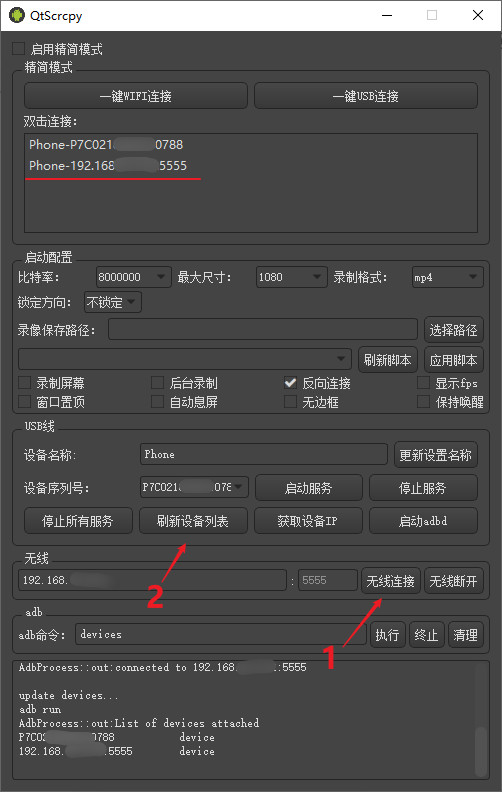Viewport: 502px width, 792px height.
Task: Click in the 录像保存路径 input field
Action: point(263,329)
